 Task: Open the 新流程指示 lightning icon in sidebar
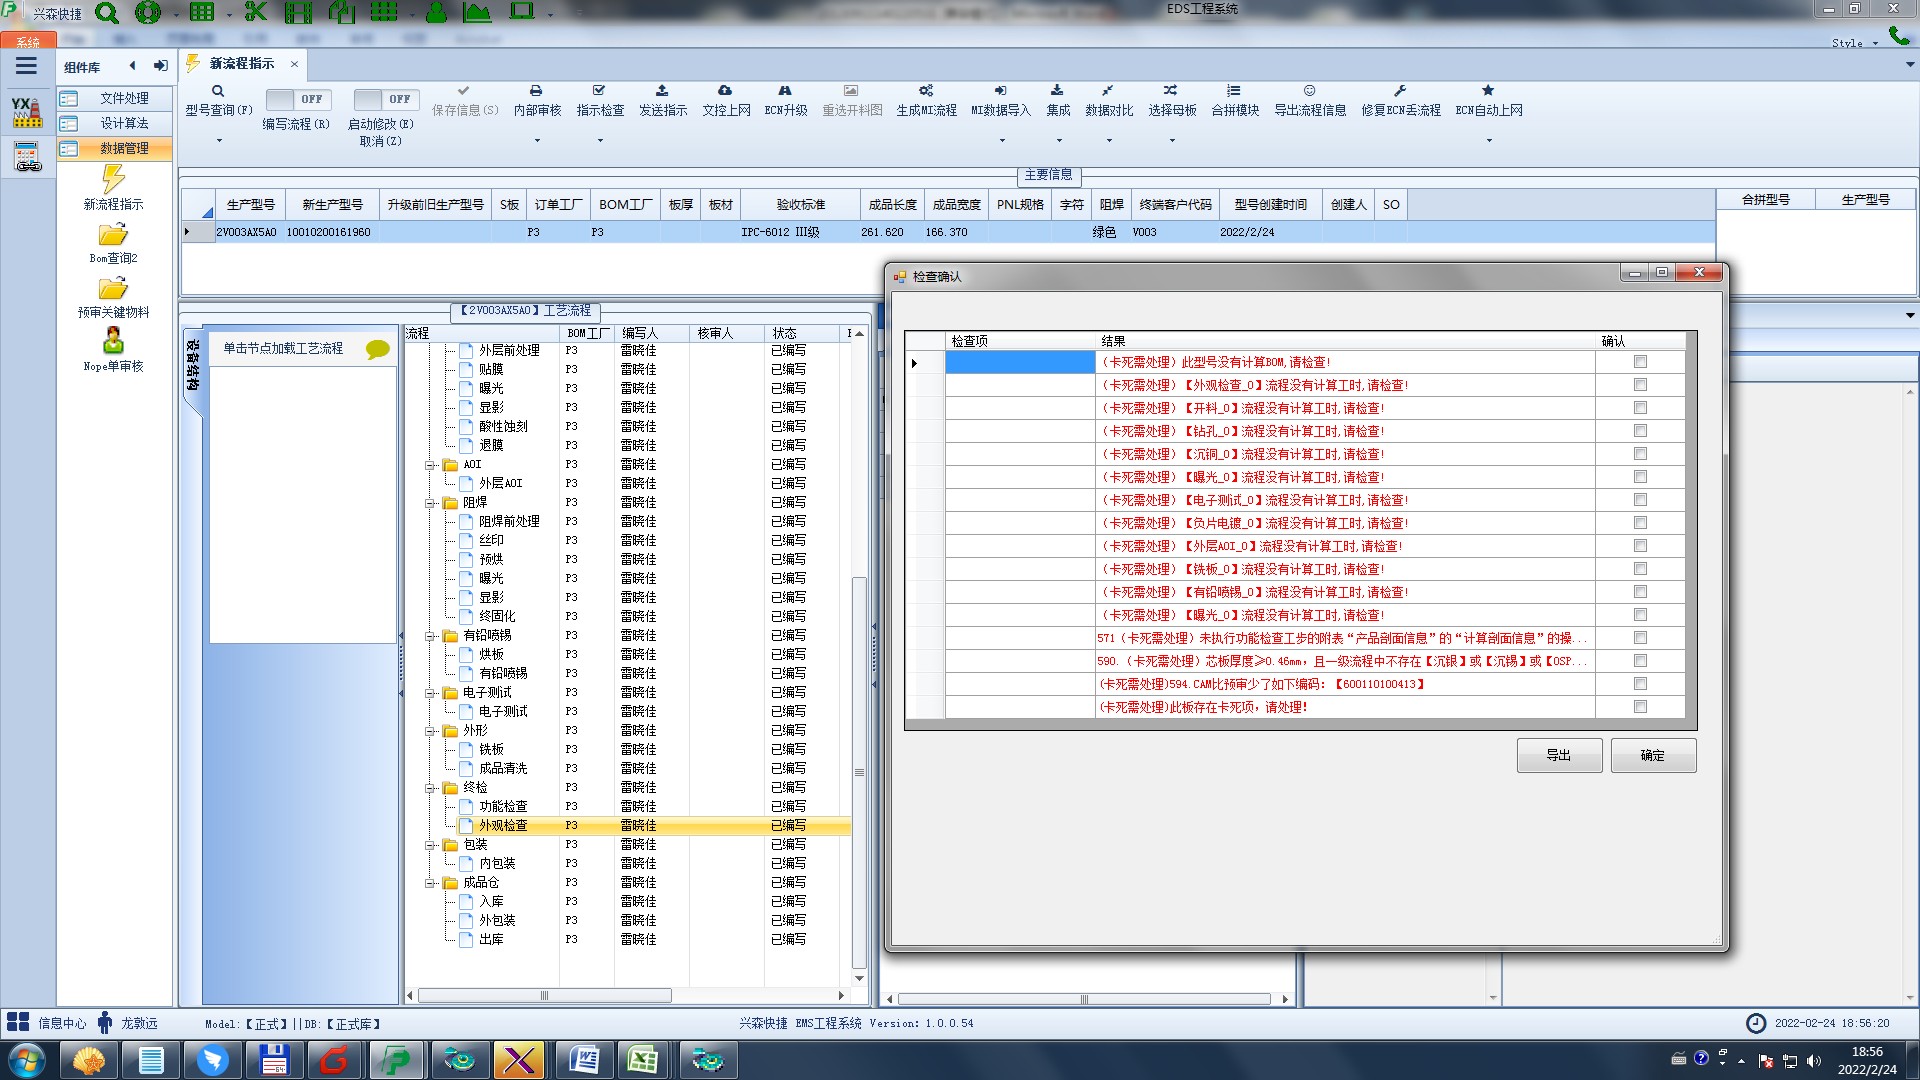pos(113,180)
